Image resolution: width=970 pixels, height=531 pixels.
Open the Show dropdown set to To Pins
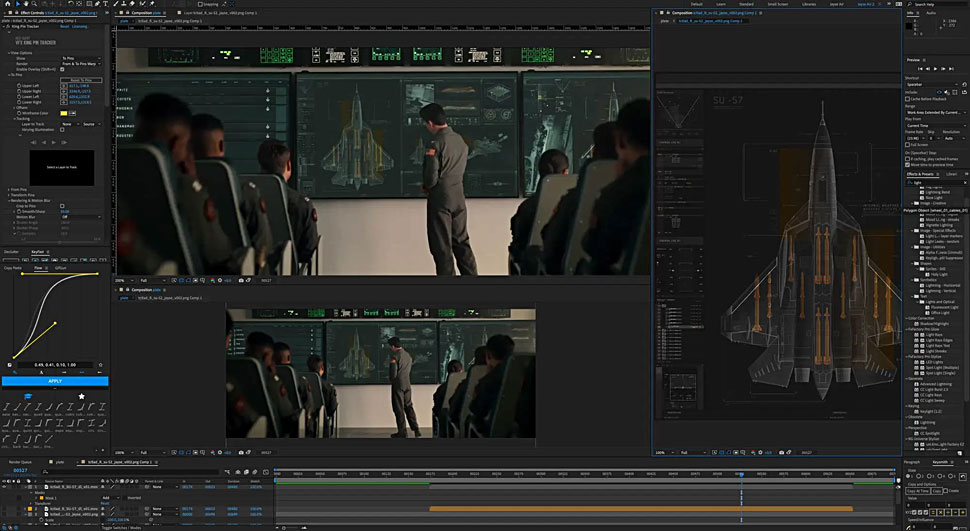point(81,58)
